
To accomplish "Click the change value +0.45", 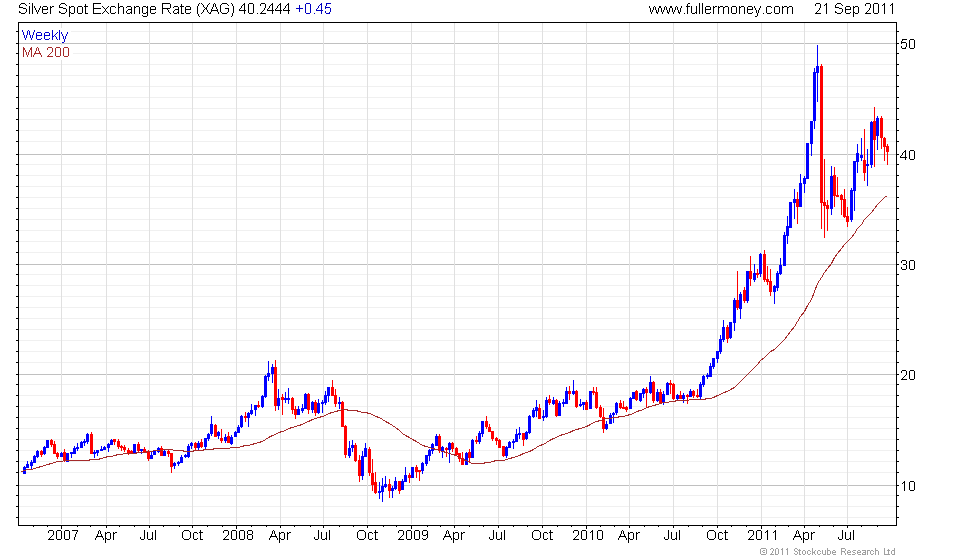I will (x=313, y=9).
